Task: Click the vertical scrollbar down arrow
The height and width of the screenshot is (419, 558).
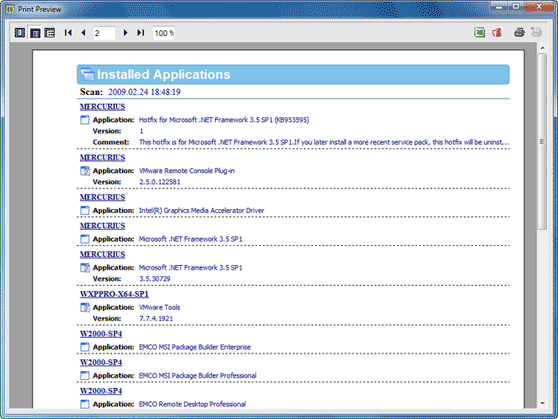Action: coord(542,403)
